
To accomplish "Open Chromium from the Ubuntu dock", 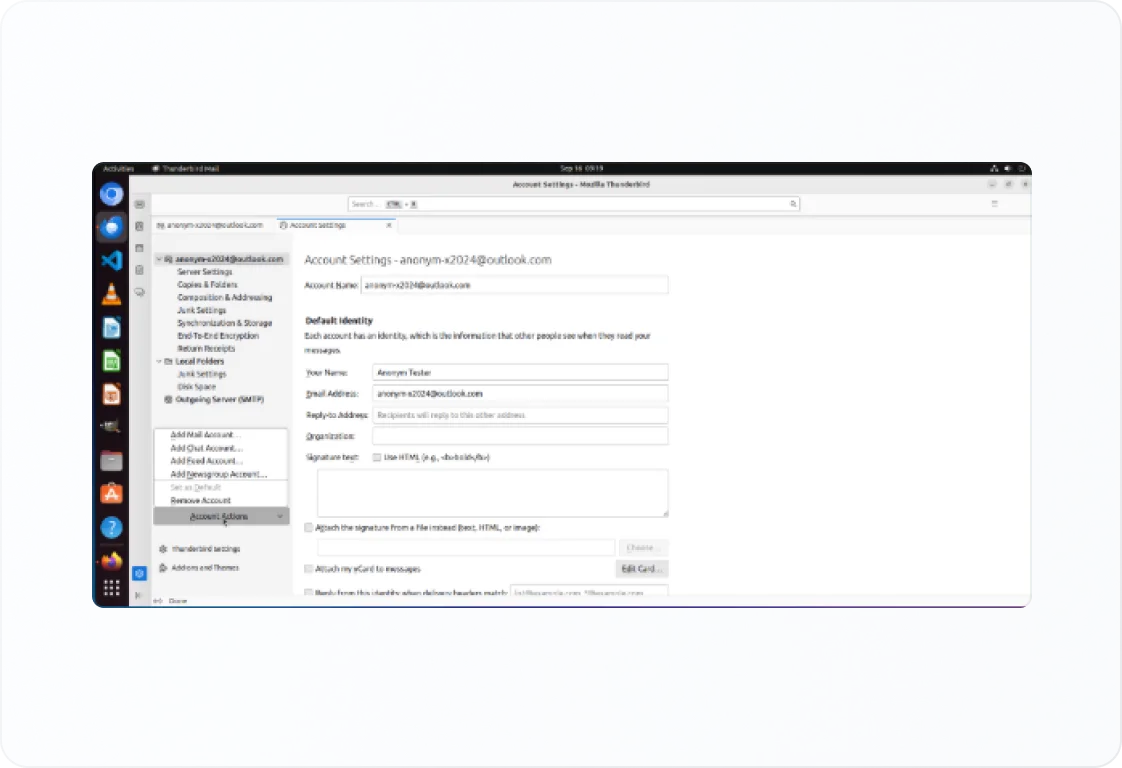I will pos(111,194).
